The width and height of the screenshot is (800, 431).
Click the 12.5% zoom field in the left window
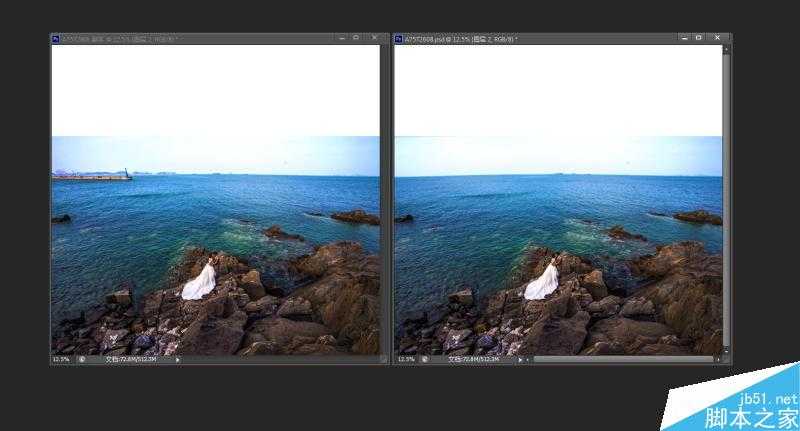point(59,359)
